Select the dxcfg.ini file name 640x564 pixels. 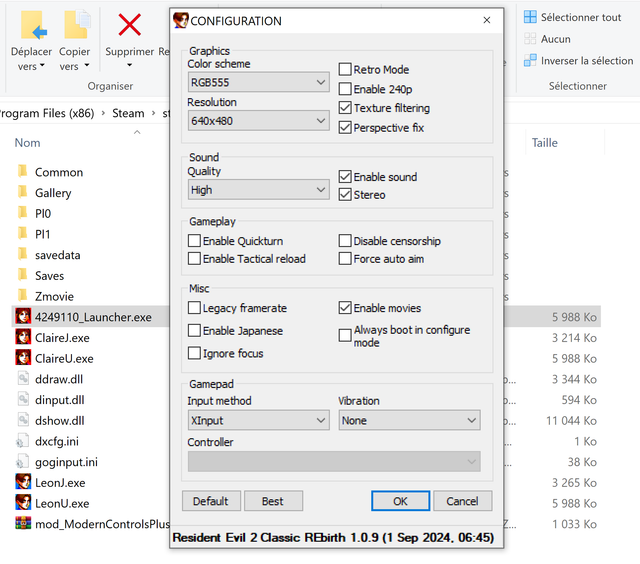pos(57,441)
